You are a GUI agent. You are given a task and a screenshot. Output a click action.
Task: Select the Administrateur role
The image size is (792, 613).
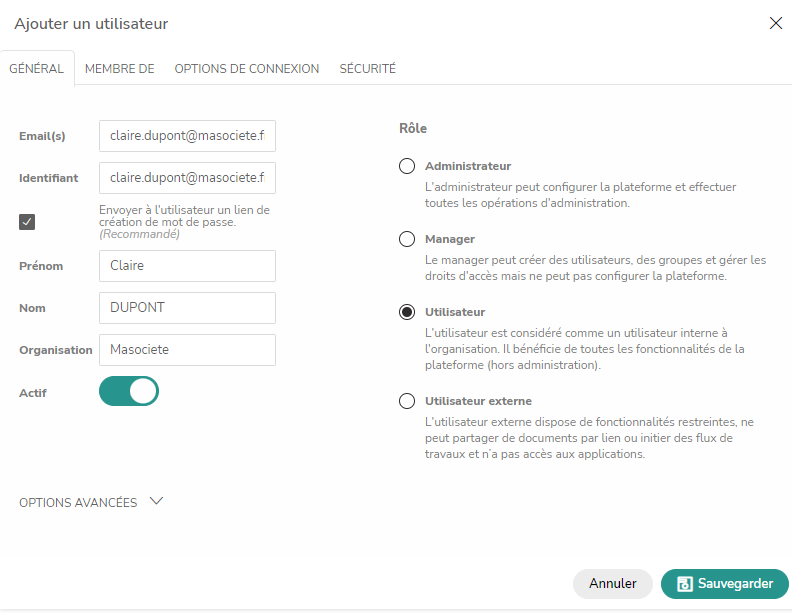tap(407, 166)
